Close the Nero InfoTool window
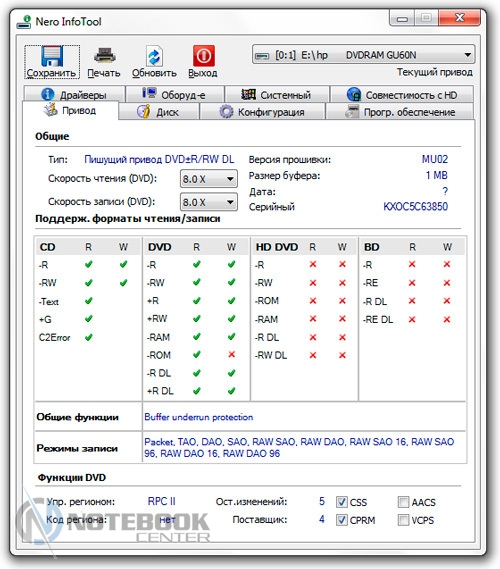Screen dimensions: 500x569 (x=460, y=17)
